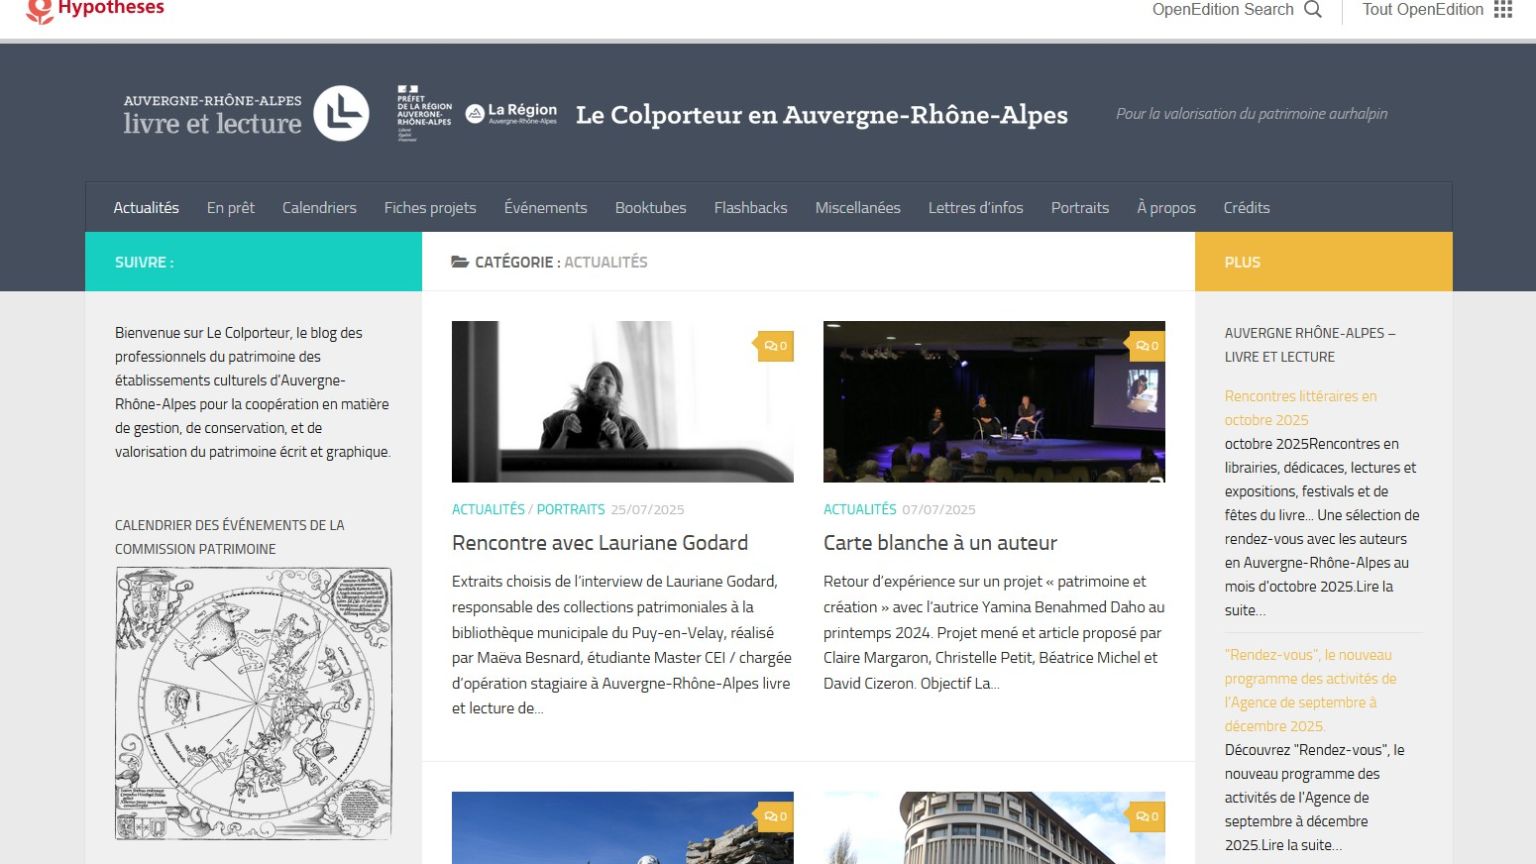The height and width of the screenshot is (864, 1536).
Task: Open the Tout OpenEdition grid icon
Action: [1503, 10]
